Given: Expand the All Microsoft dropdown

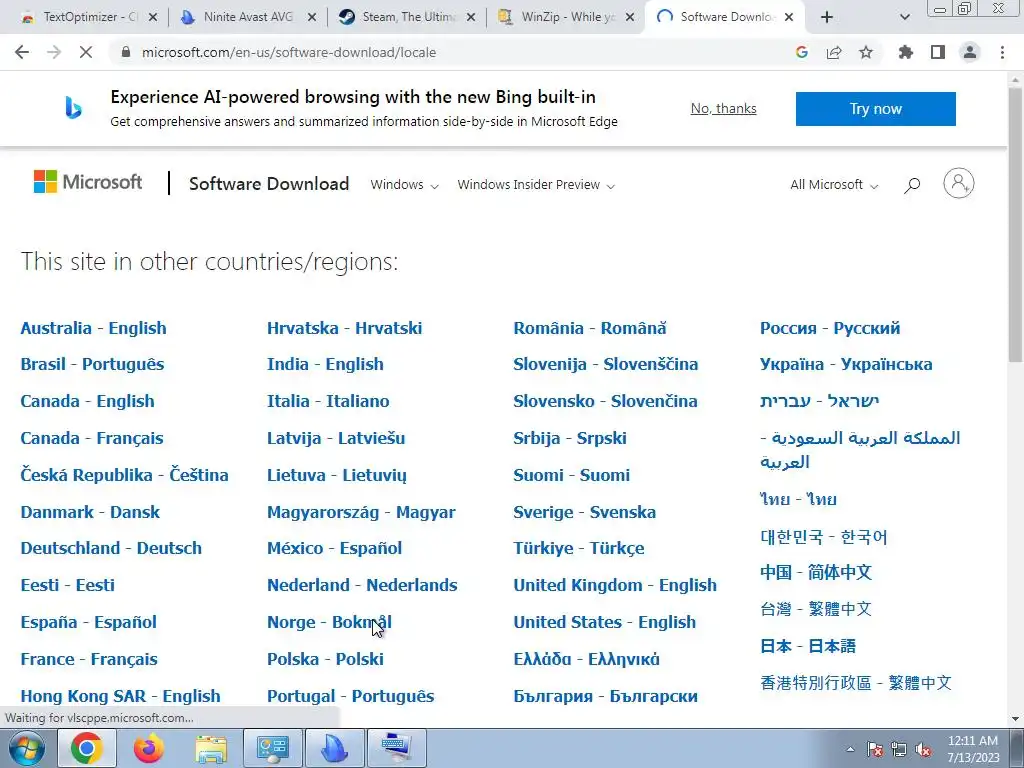Looking at the screenshot, I should 834,185.
